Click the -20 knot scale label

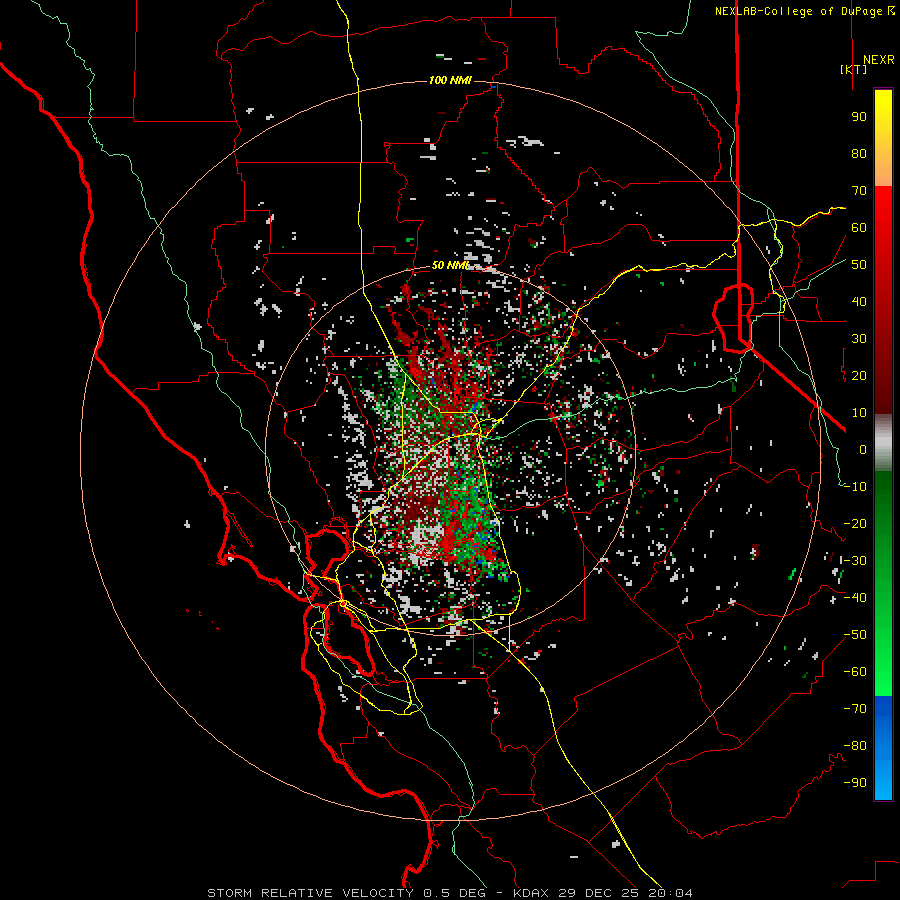855,524
